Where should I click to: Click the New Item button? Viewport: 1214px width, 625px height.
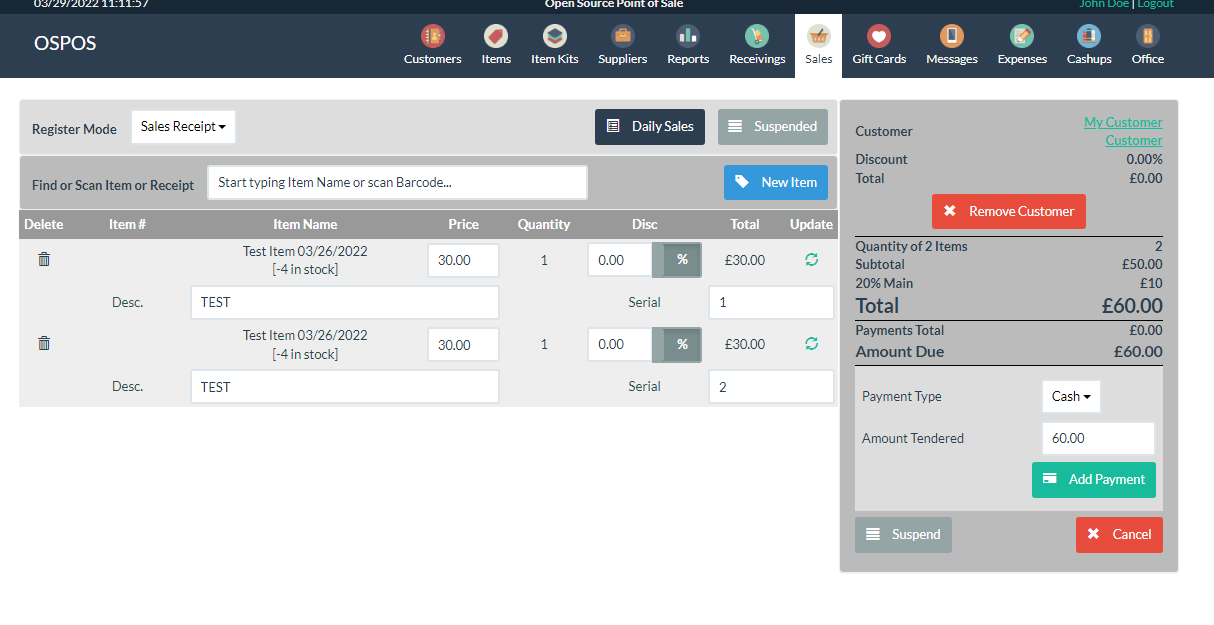[776, 182]
